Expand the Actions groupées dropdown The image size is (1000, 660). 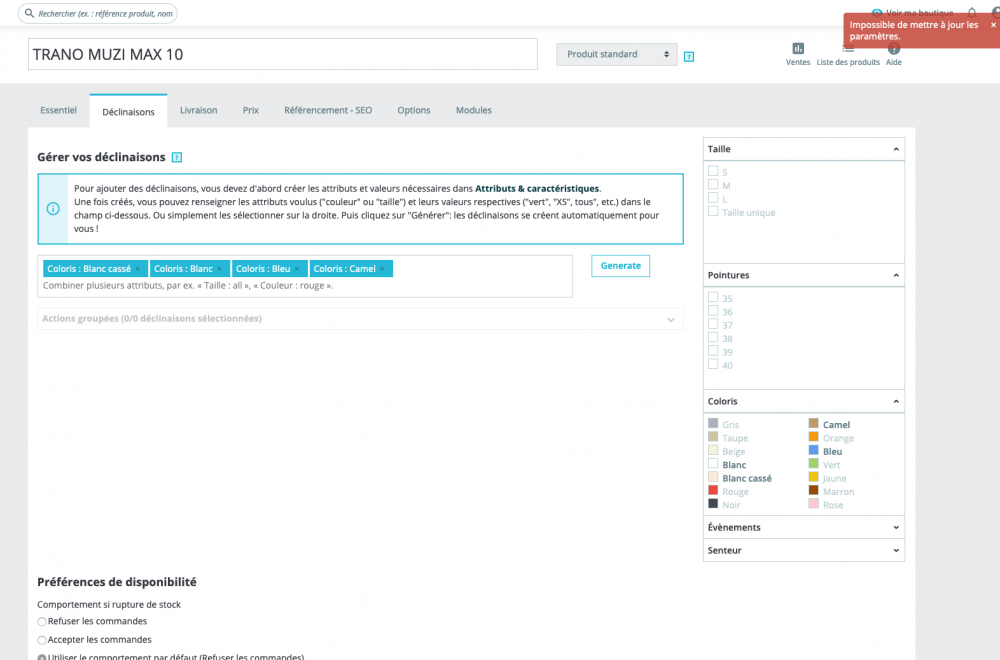(x=360, y=319)
